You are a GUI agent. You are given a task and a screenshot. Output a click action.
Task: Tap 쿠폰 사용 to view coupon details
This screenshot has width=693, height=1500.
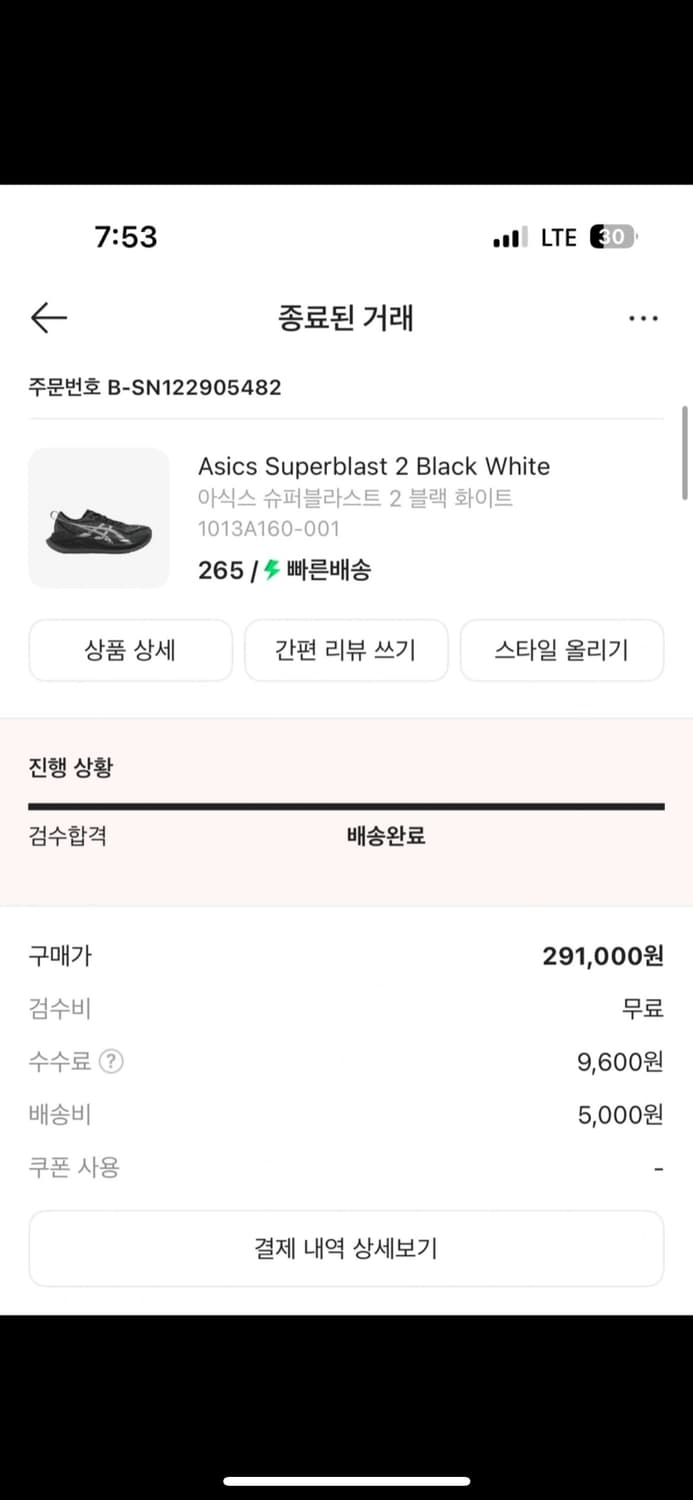(75, 1167)
